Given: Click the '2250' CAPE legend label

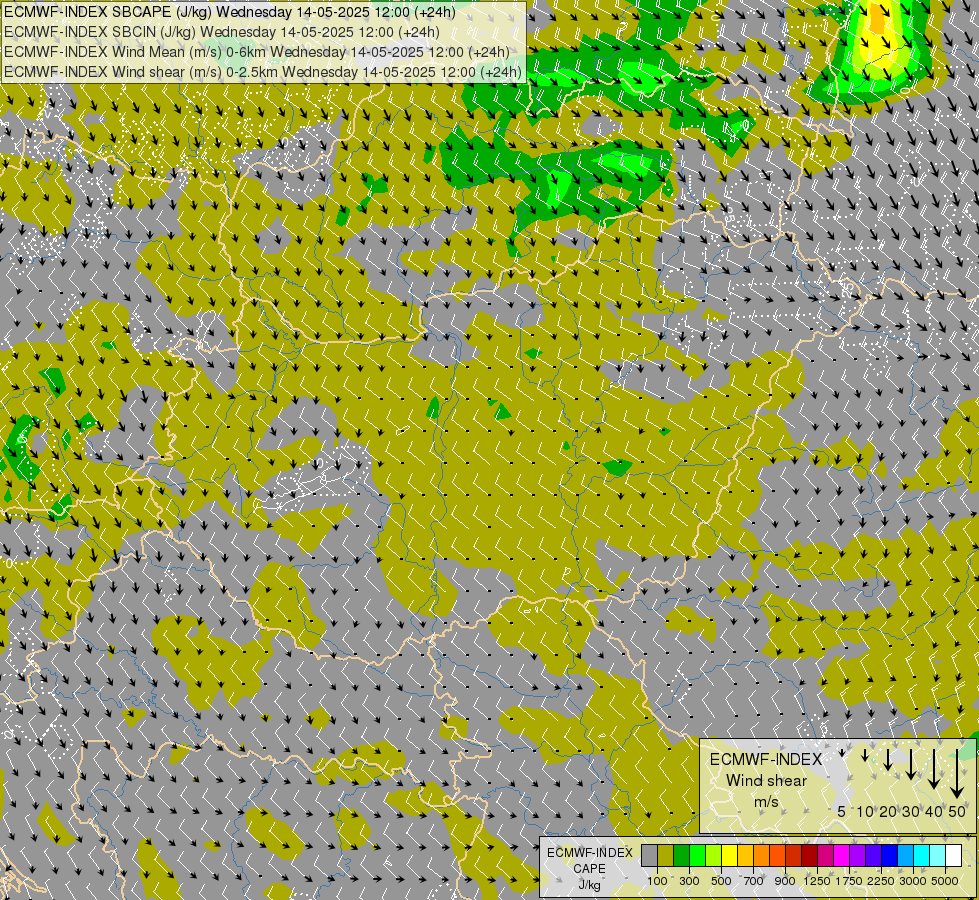Looking at the screenshot, I should point(880,881).
